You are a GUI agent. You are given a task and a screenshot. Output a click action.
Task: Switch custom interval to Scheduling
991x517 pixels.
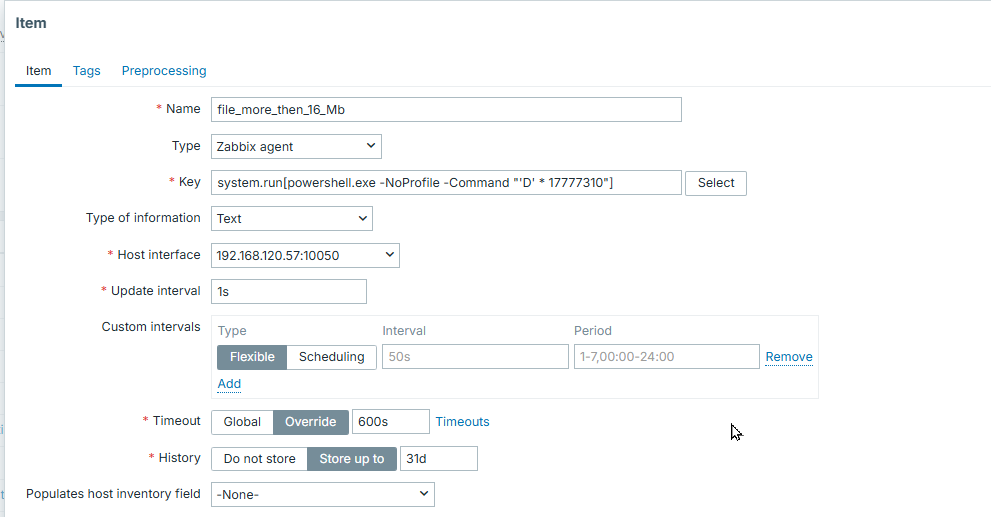click(332, 357)
